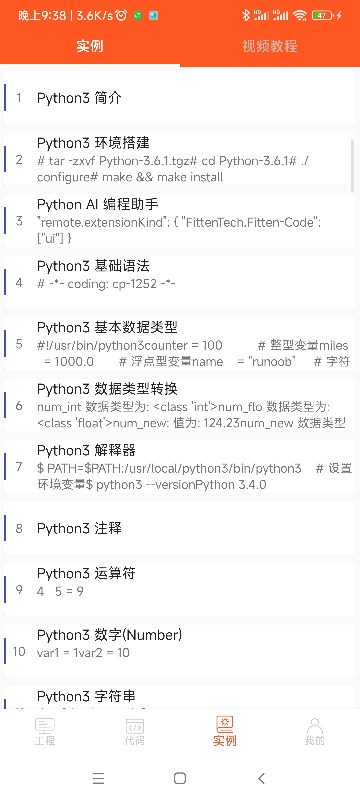Open lesson Python3 字符串

pyautogui.click(x=179, y=698)
